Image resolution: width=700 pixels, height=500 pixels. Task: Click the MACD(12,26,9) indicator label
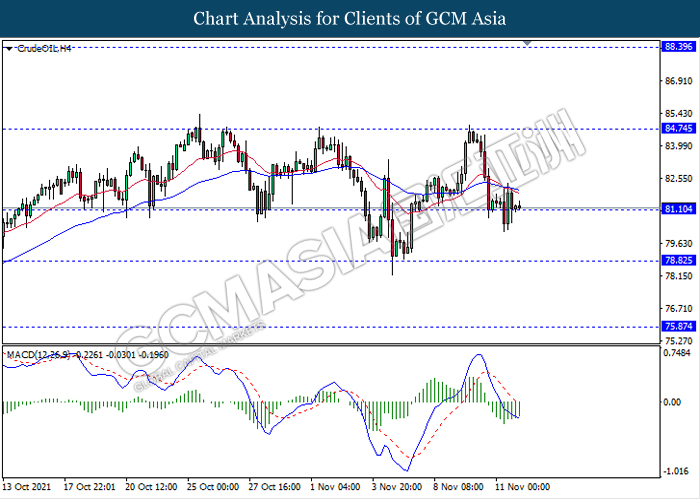(38, 355)
